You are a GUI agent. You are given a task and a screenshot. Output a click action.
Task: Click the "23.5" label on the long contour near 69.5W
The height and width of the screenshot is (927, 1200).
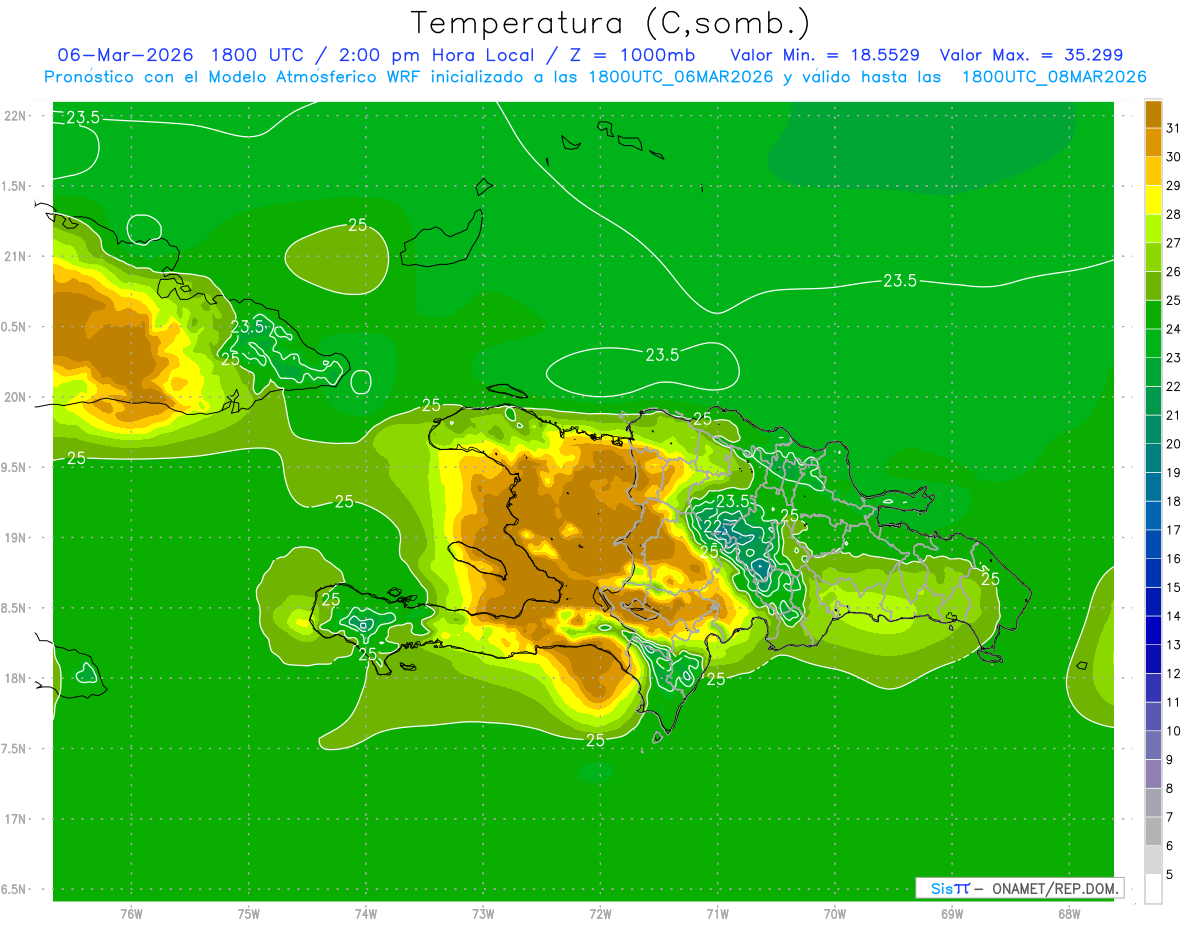click(x=900, y=281)
